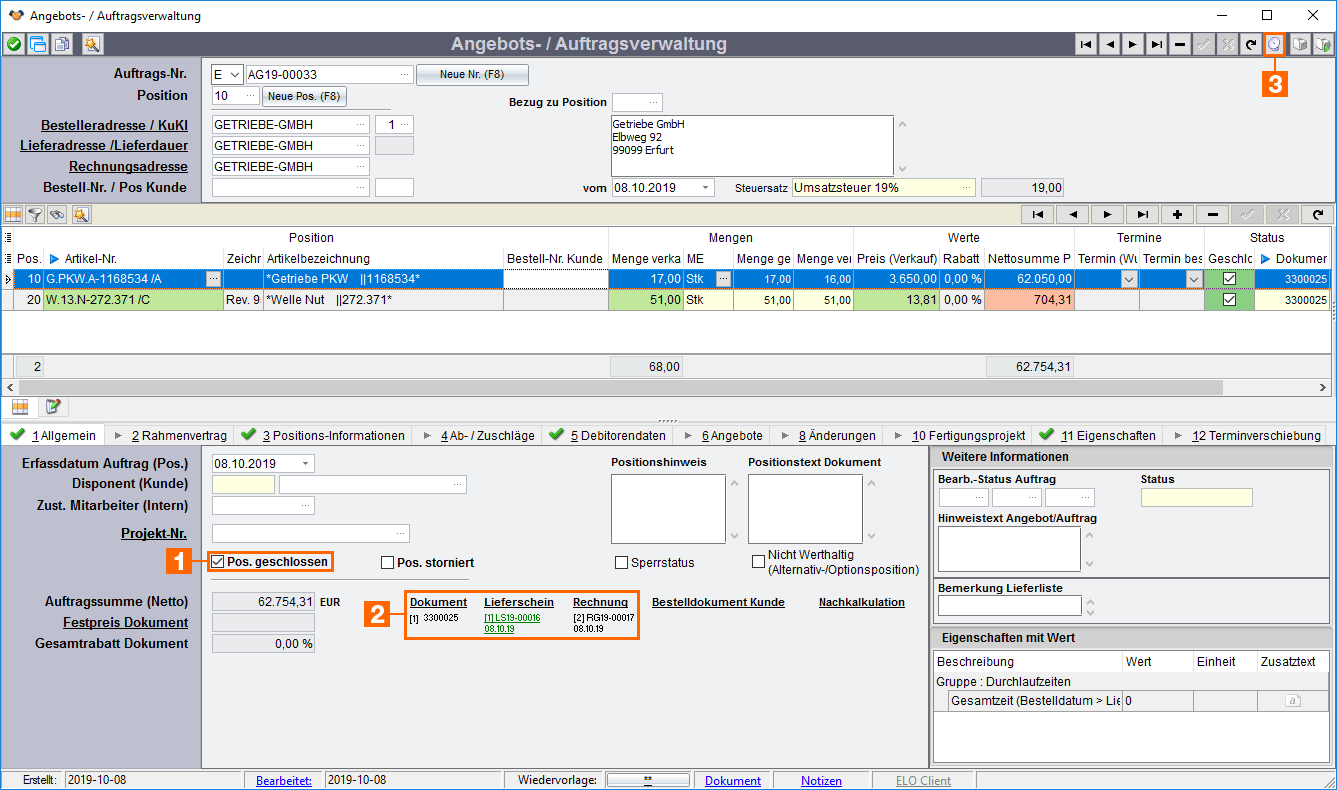
Task: Open Termin (Wunsch) dropdown in row 10
Action: click(1130, 280)
